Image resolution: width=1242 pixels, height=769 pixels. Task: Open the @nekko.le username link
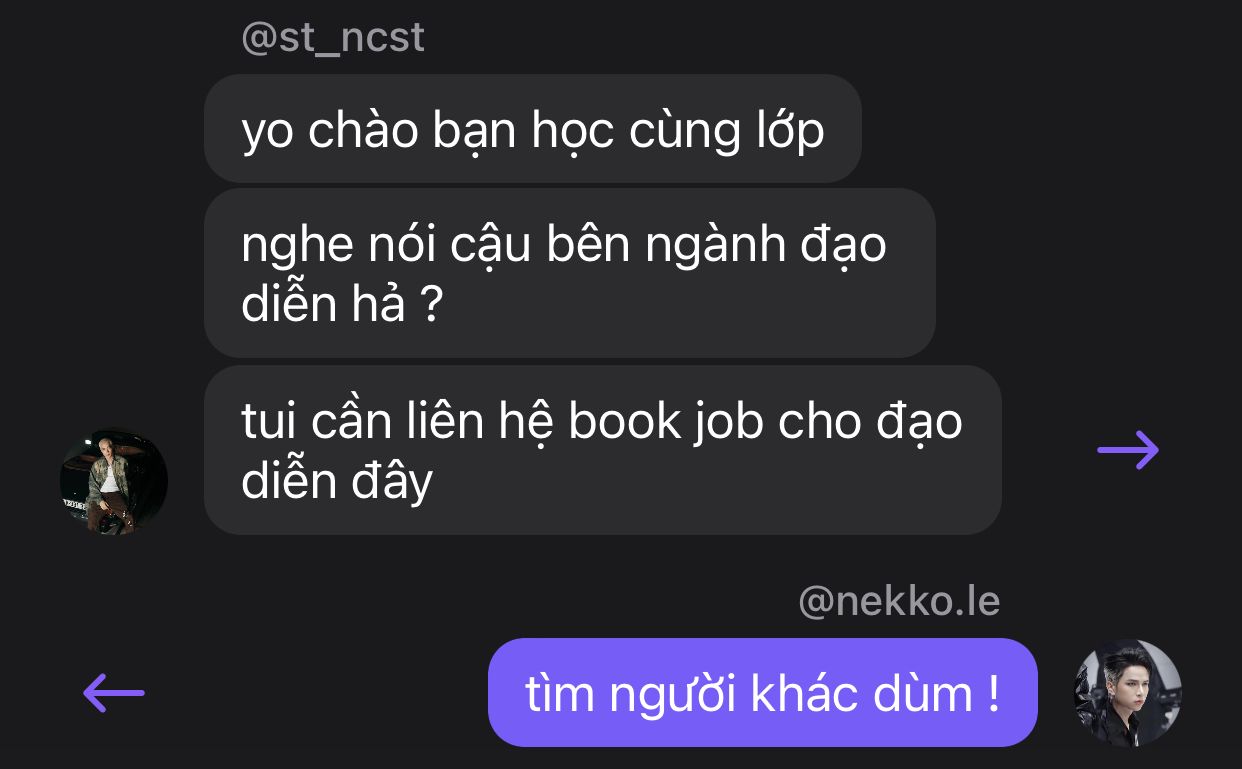[x=899, y=602]
